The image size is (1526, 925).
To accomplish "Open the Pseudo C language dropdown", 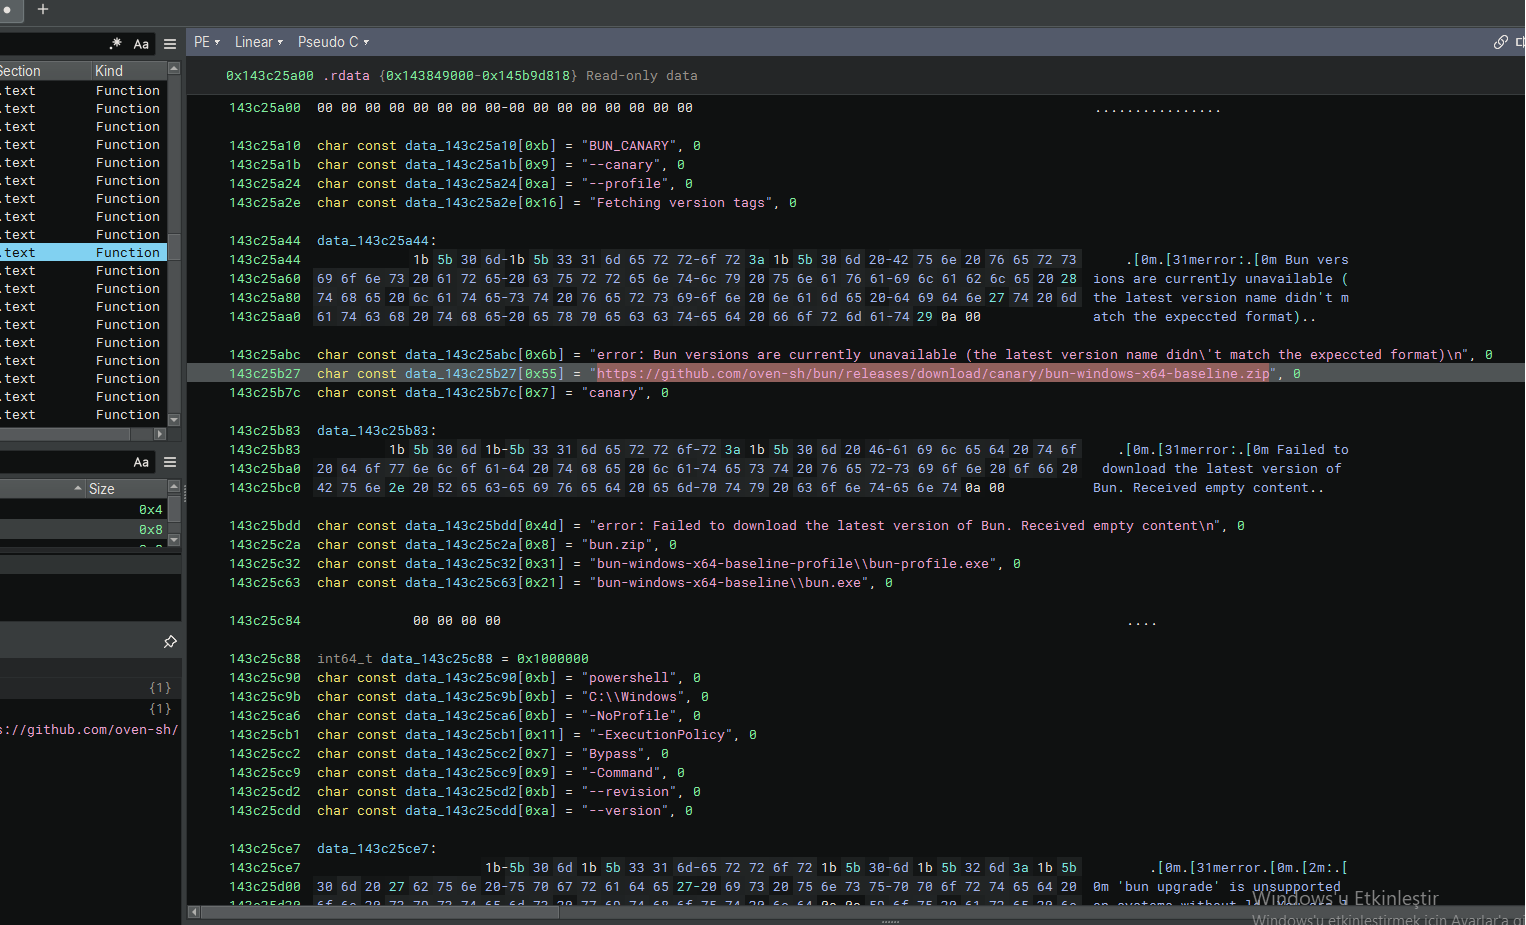I will click(x=334, y=42).
